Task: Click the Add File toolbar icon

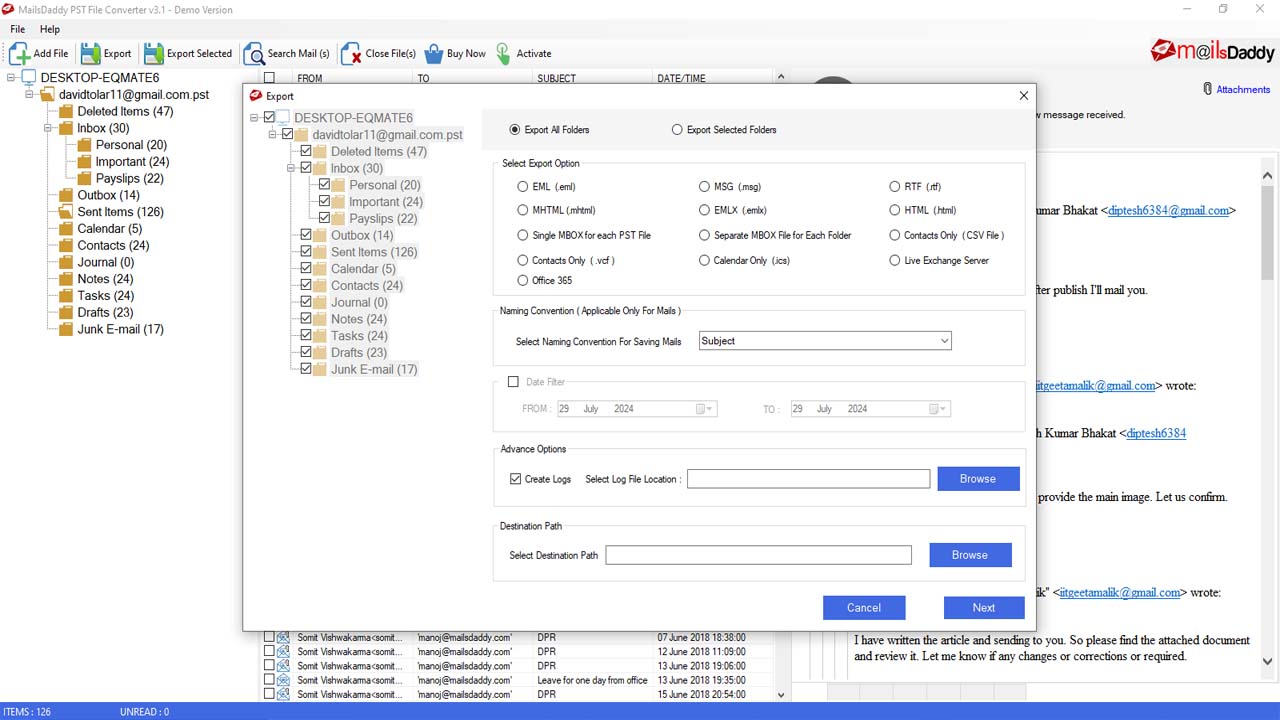Action: click(21, 54)
